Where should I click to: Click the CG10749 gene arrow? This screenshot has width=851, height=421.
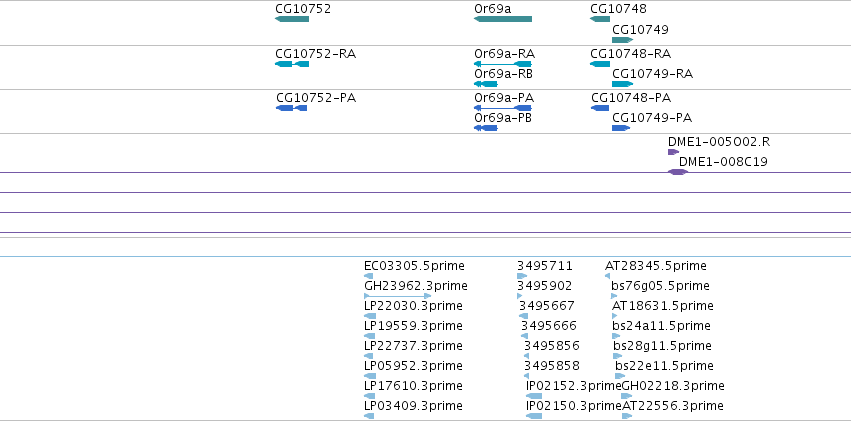tap(623, 40)
